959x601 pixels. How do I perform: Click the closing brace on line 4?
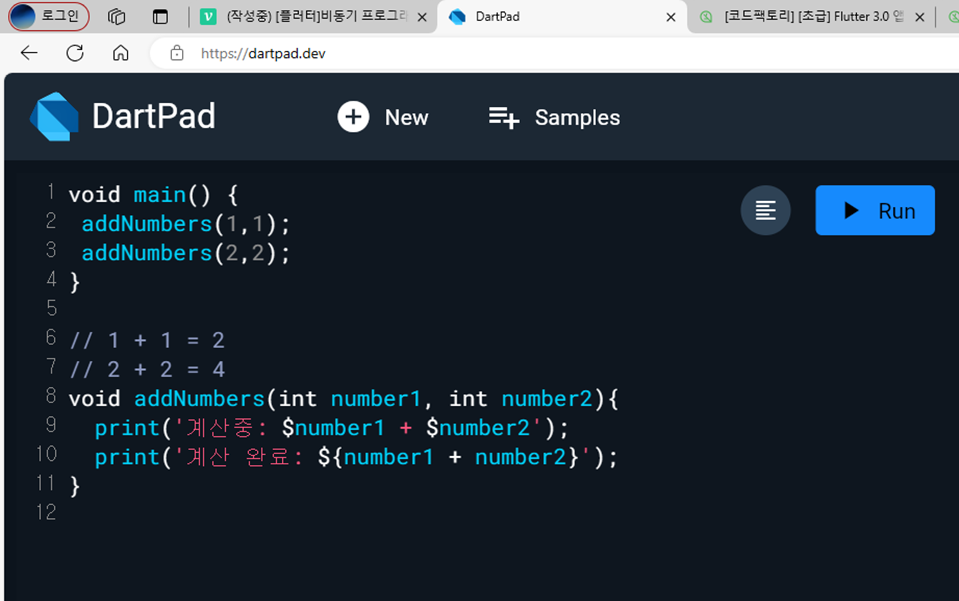pos(75,282)
